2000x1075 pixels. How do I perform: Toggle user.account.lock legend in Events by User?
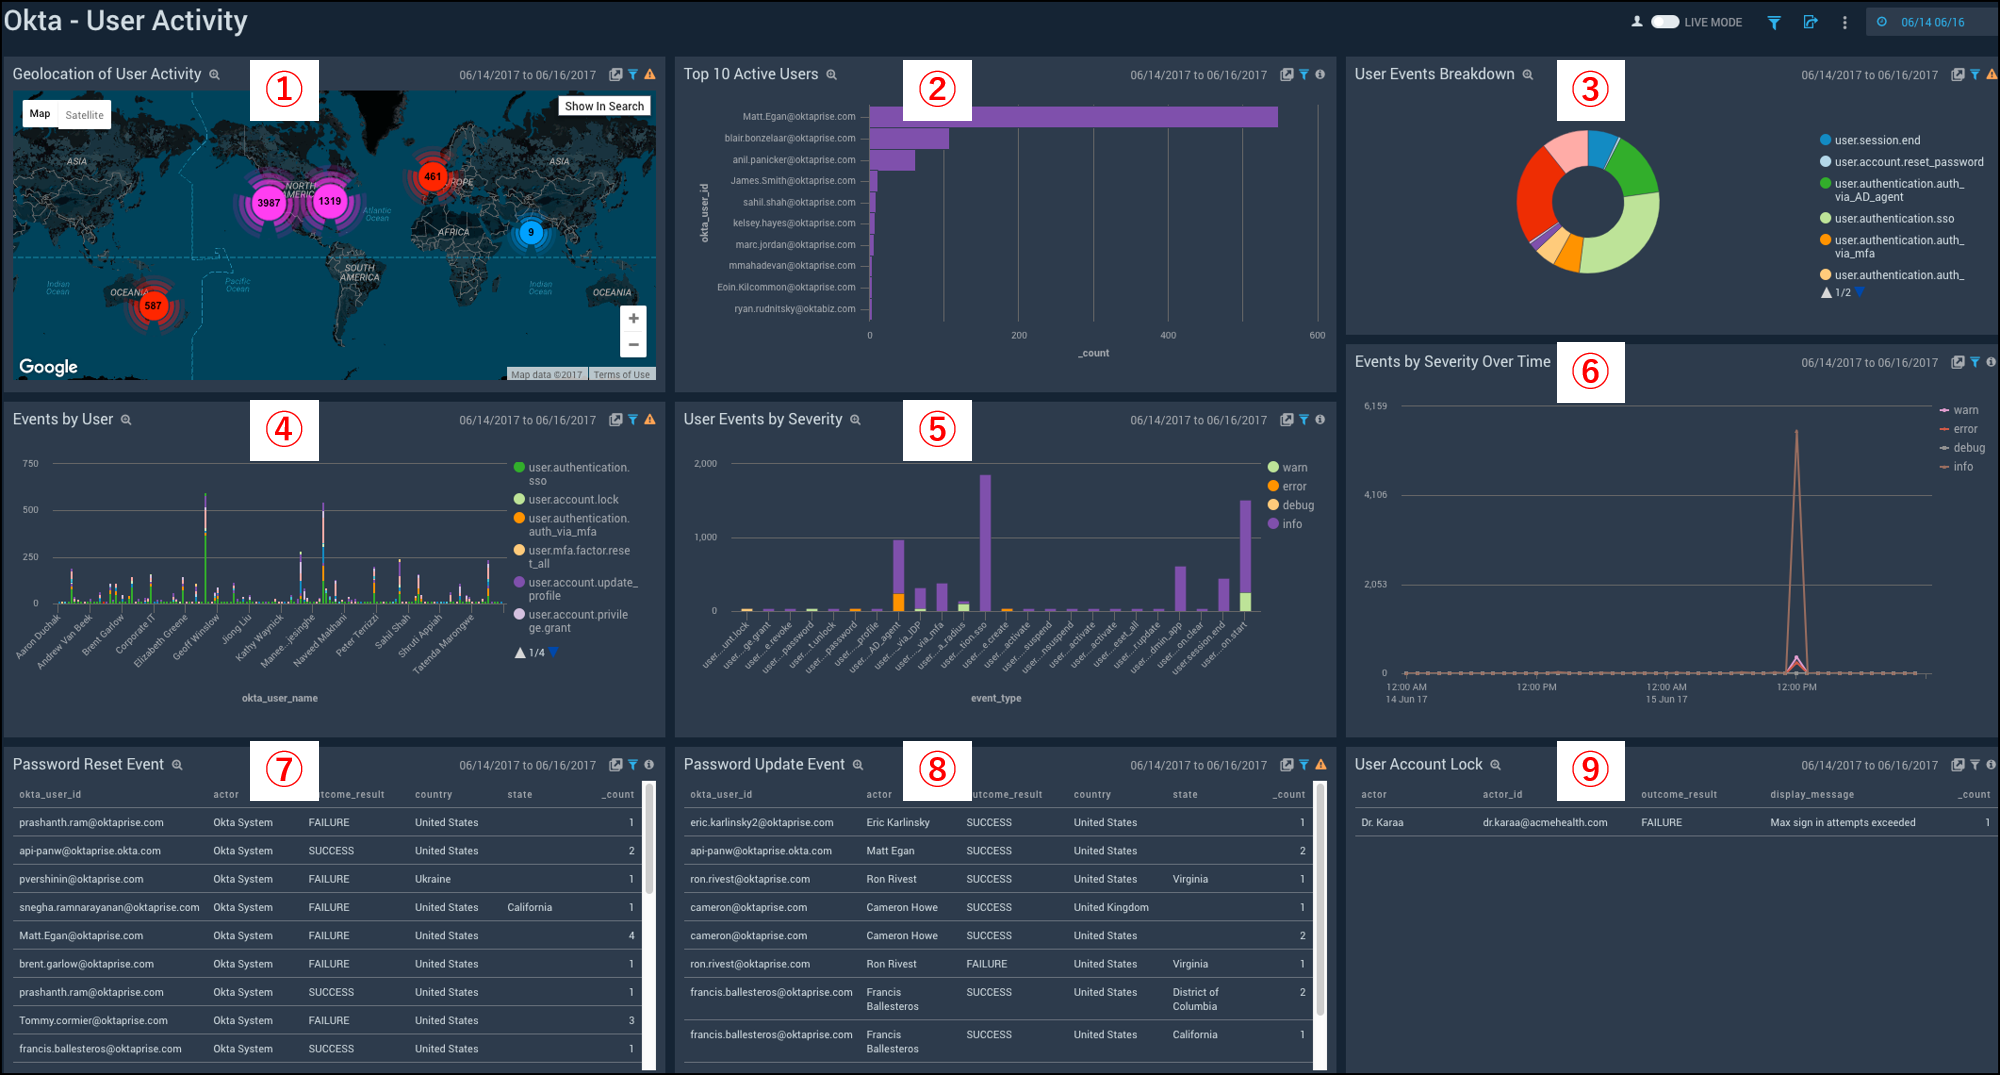coord(566,500)
